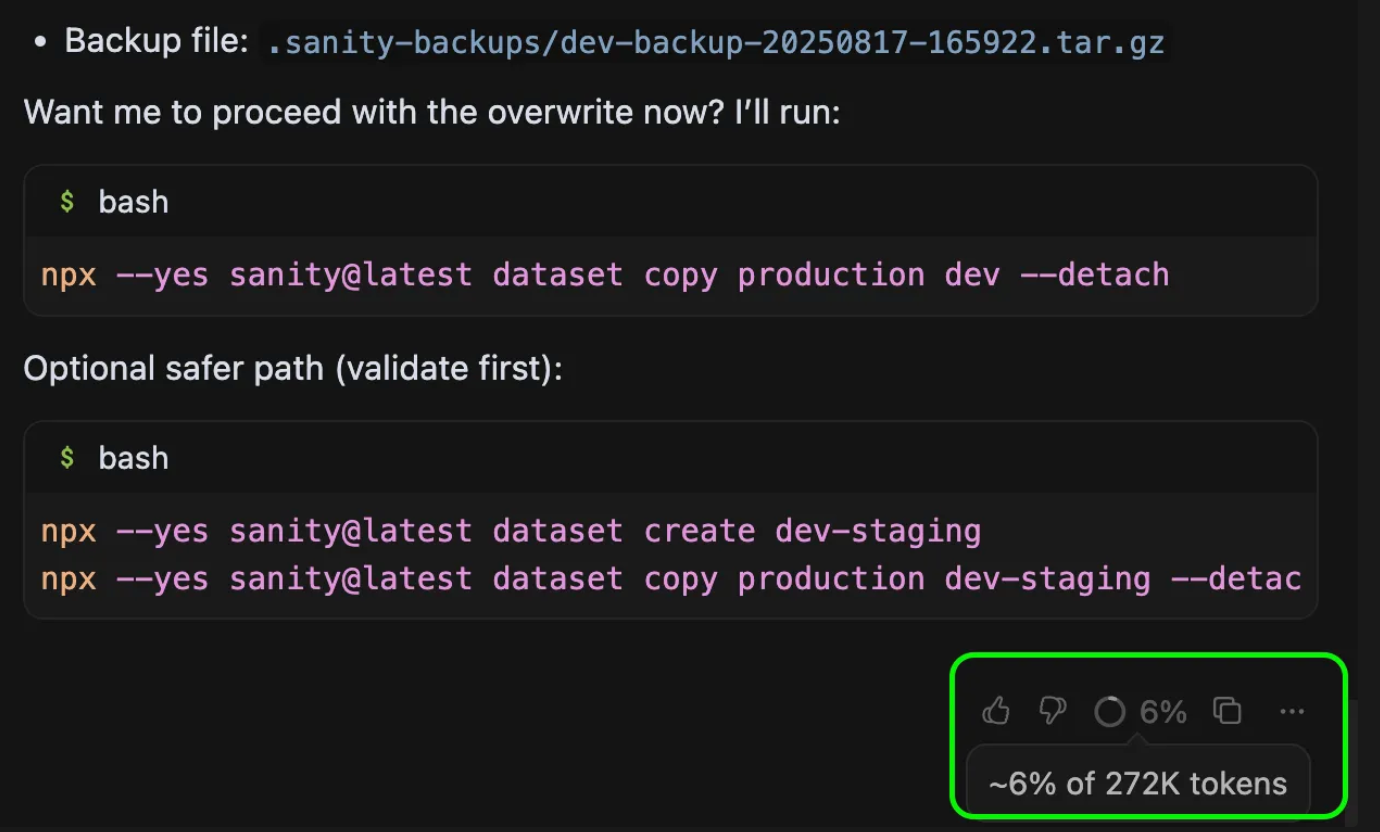Click the 'Backup file:' bullet label
The height and width of the screenshot is (832, 1380).
156,42
